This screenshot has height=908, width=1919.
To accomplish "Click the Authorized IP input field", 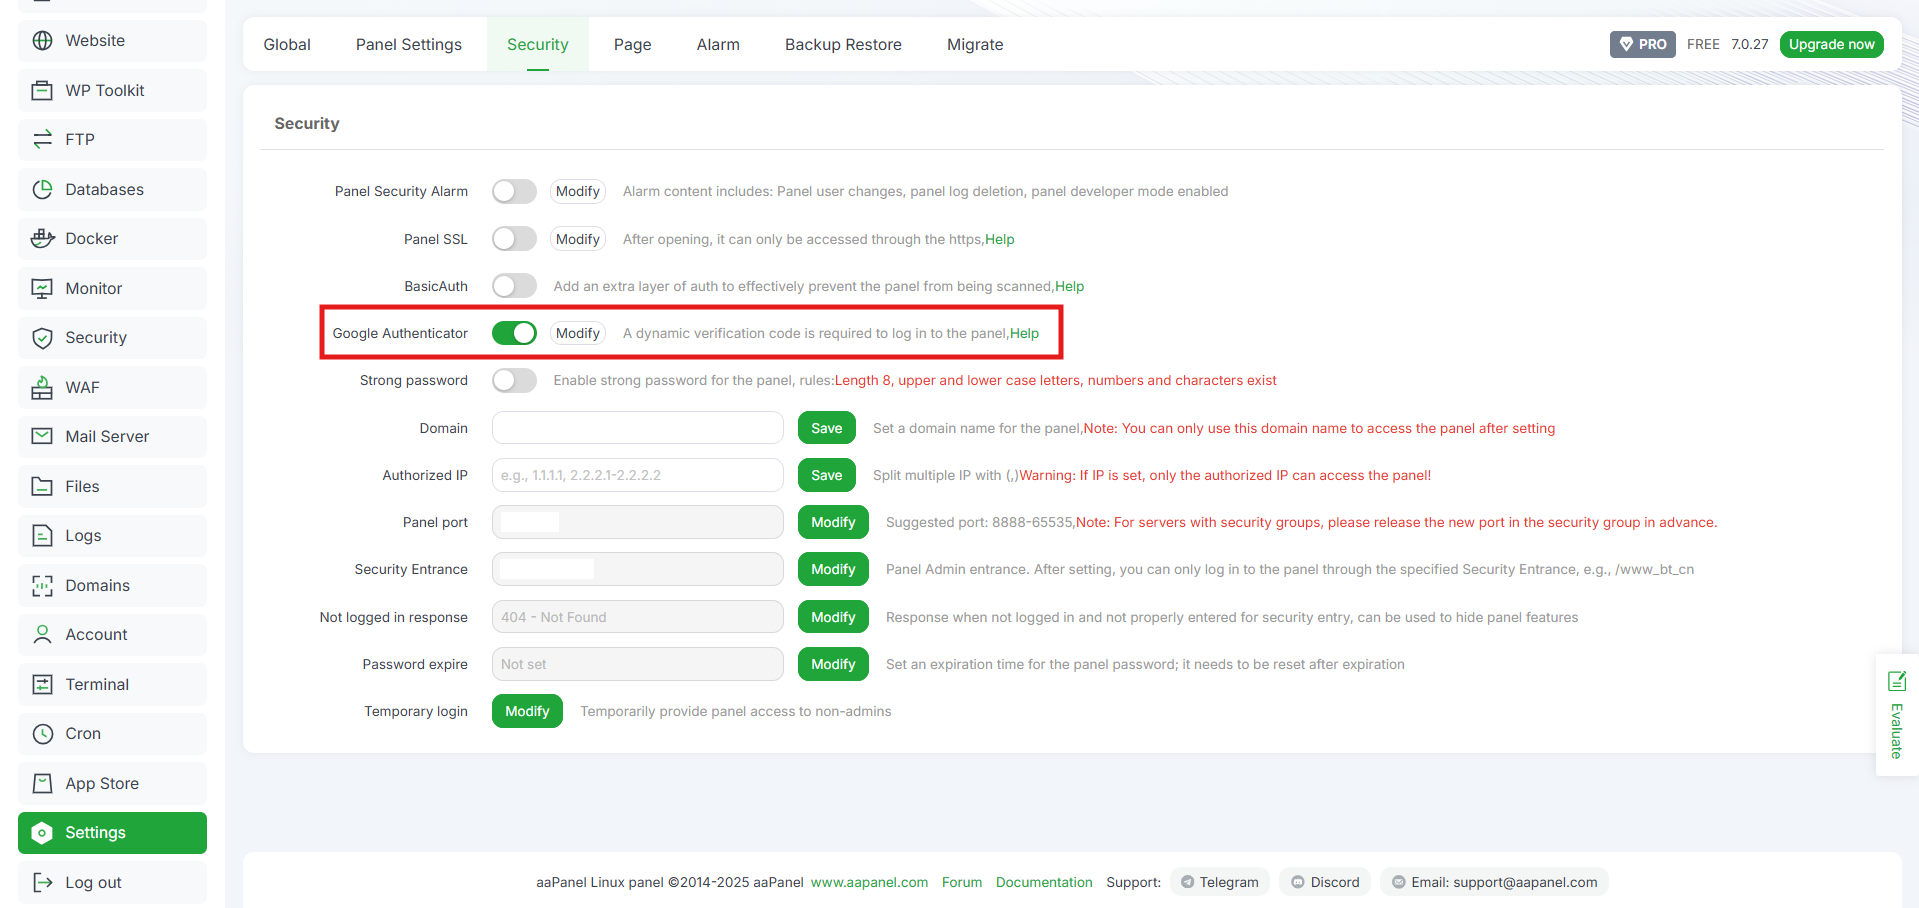I will point(638,475).
